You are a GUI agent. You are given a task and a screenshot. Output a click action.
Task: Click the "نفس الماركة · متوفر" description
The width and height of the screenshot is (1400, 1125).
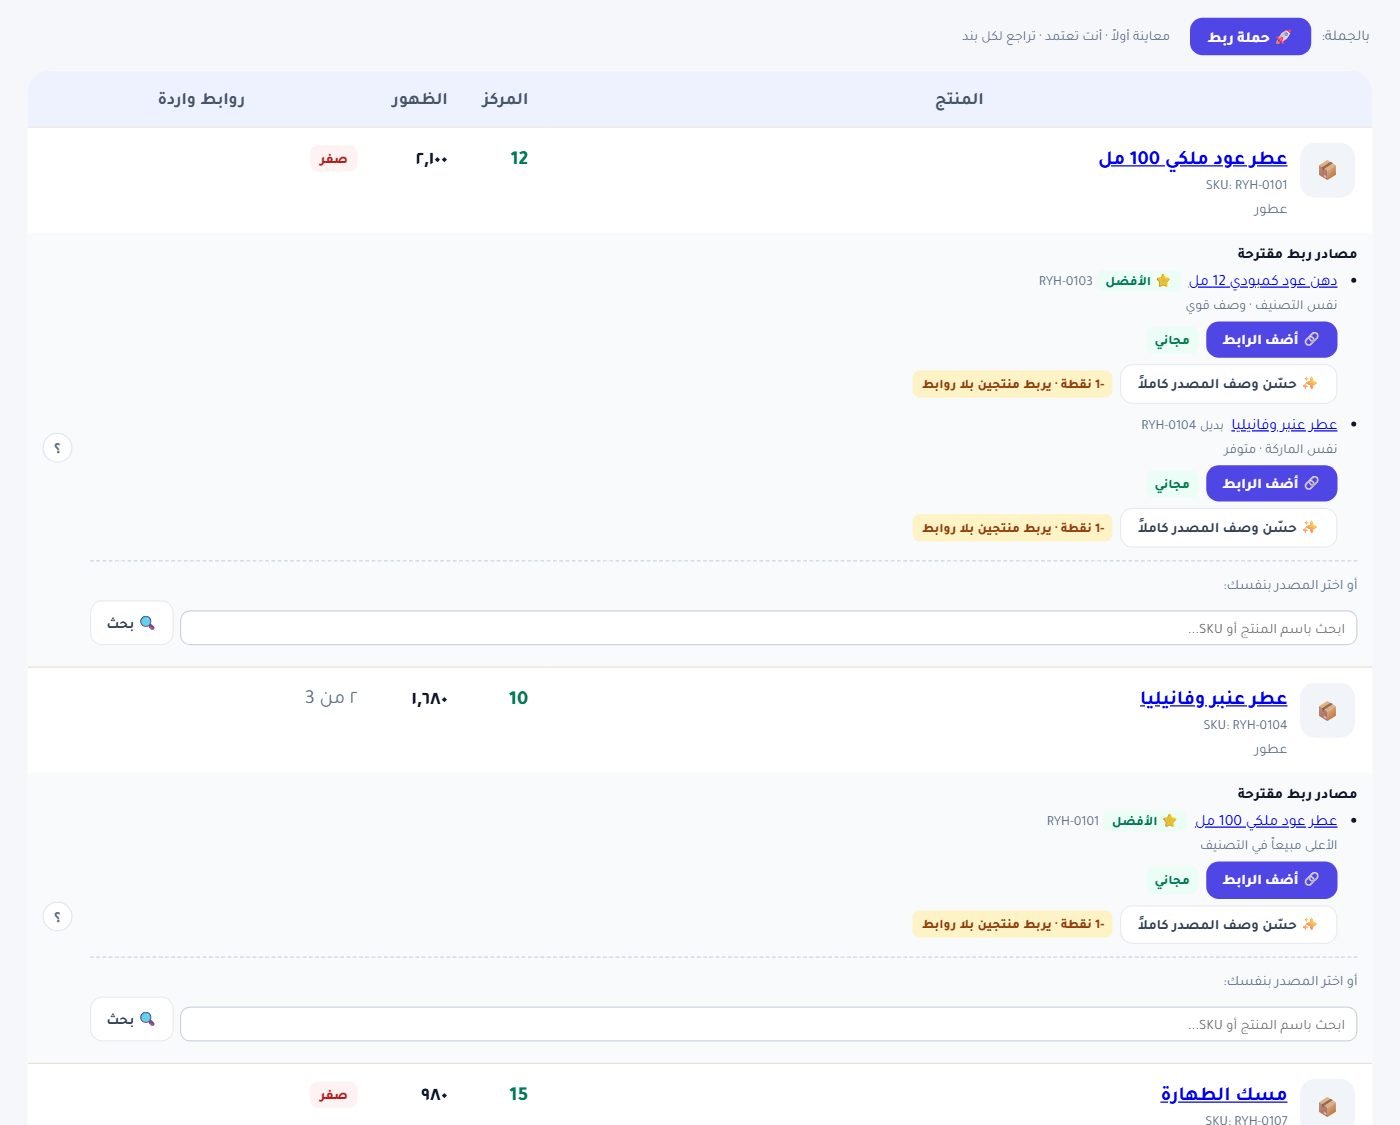click(x=1280, y=449)
